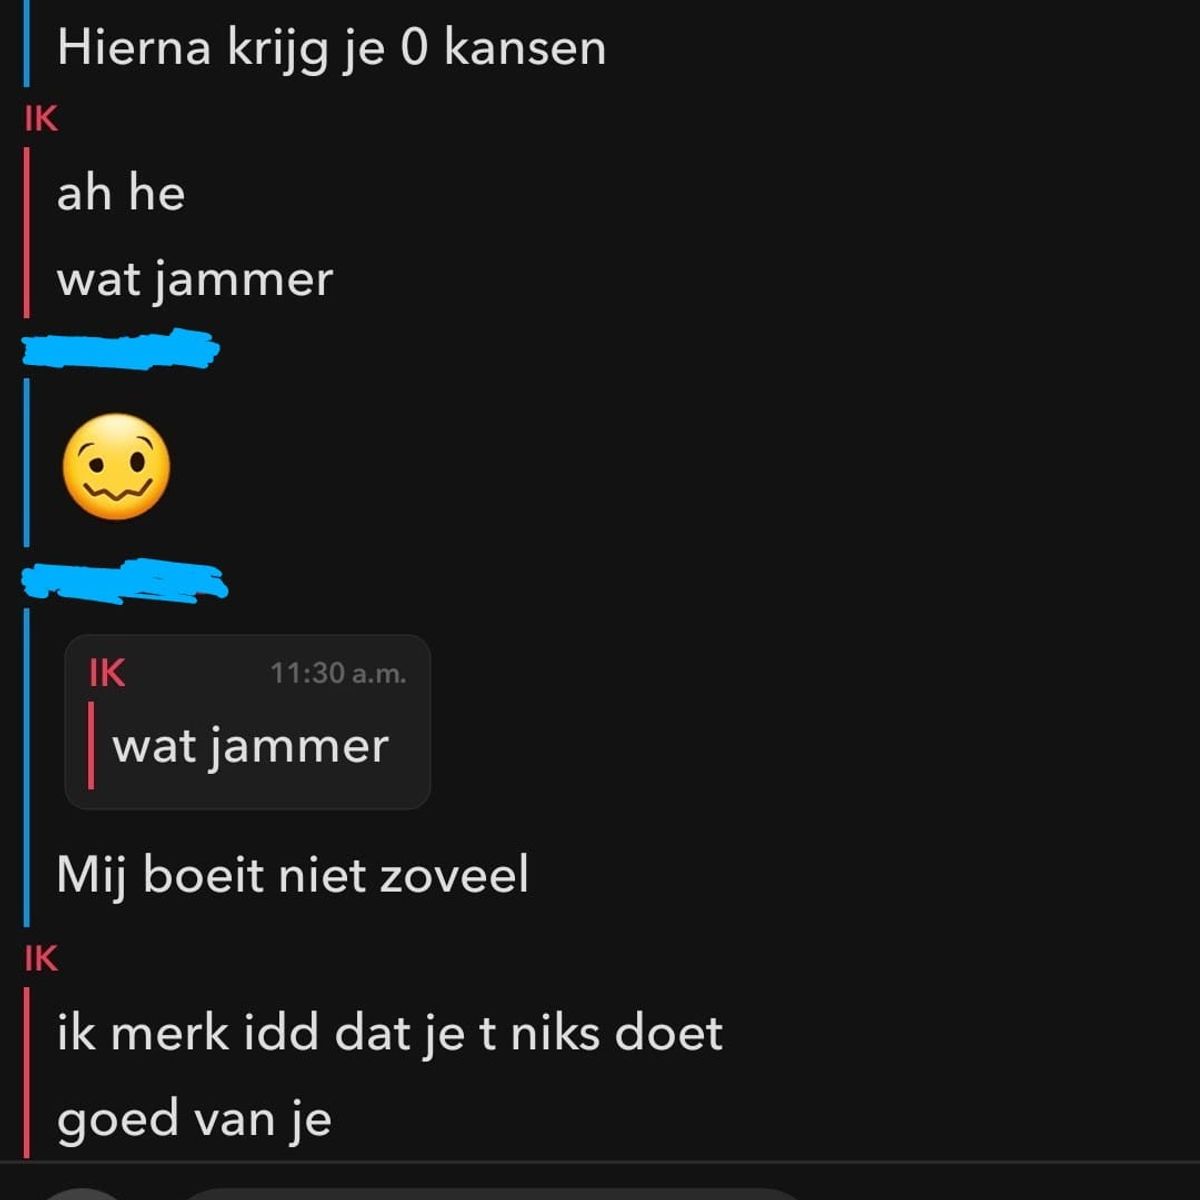Select the 'ik merk idd dat je t niks doet' message
Viewport: 1200px width, 1200px height.
390,1032
